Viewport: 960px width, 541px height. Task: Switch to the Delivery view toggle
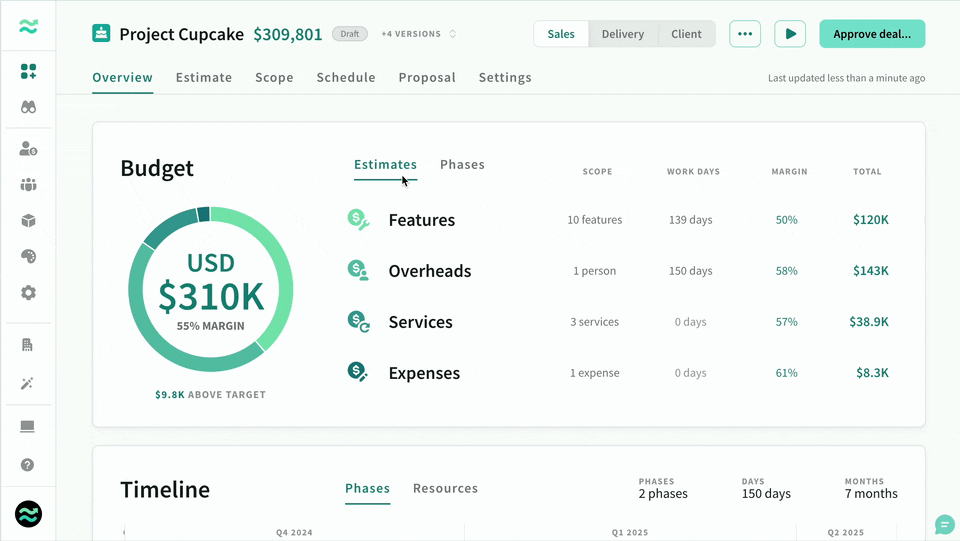623,34
